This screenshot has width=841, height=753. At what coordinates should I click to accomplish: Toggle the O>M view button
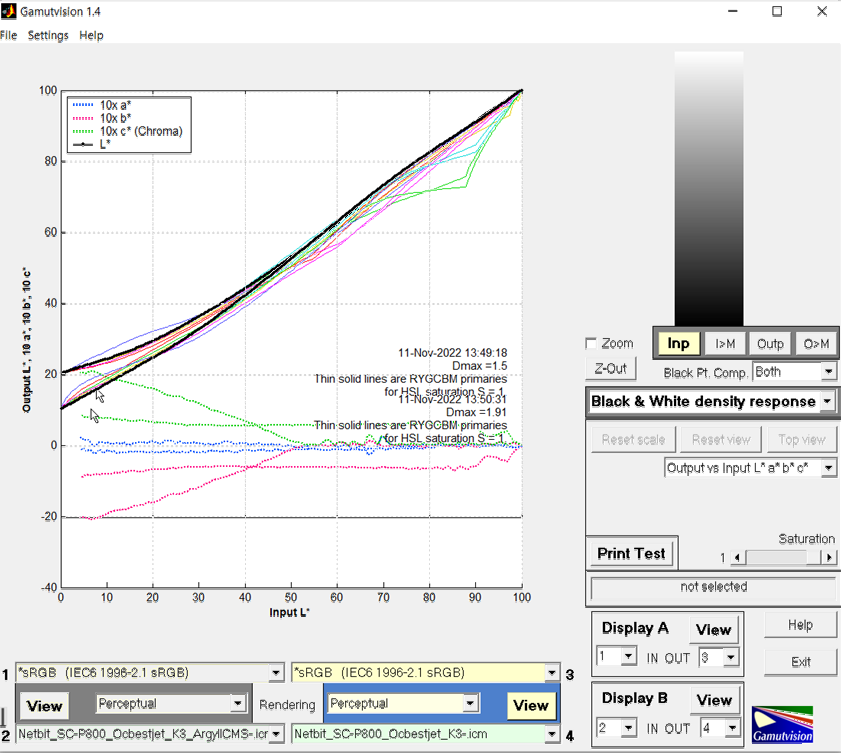[815, 343]
